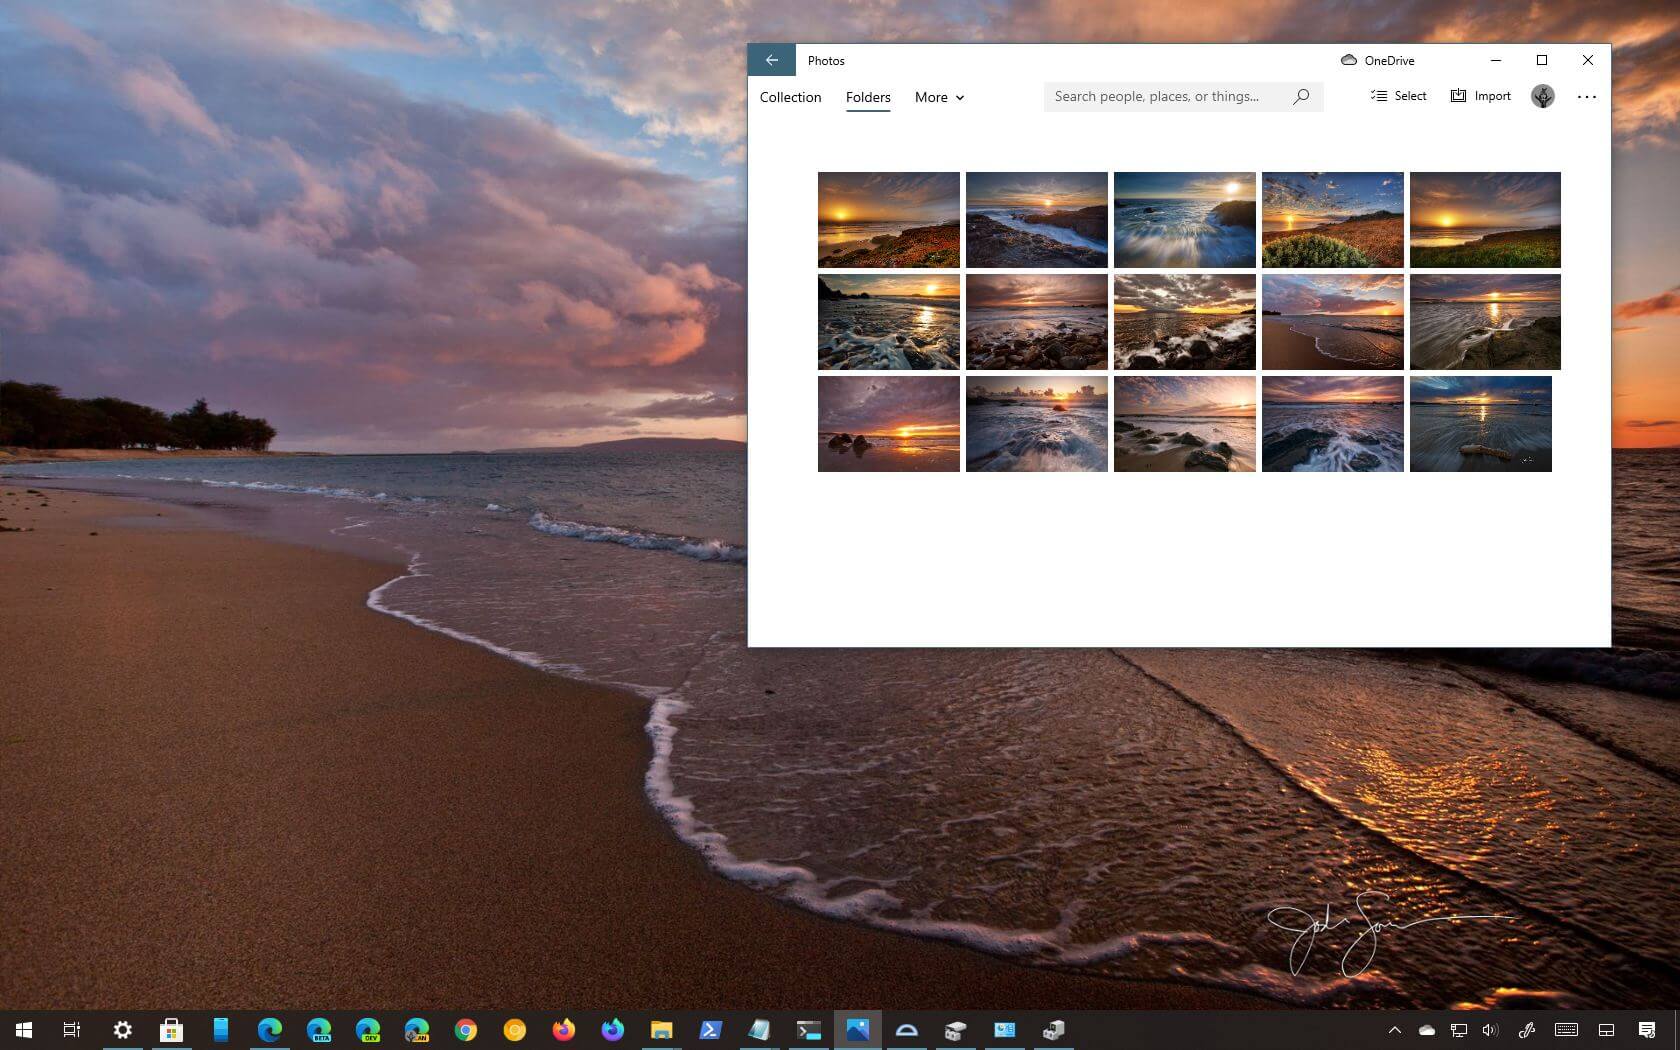Viewport: 1680px width, 1050px height.
Task: Expand hidden icons in the system tray
Action: coord(1395,1030)
